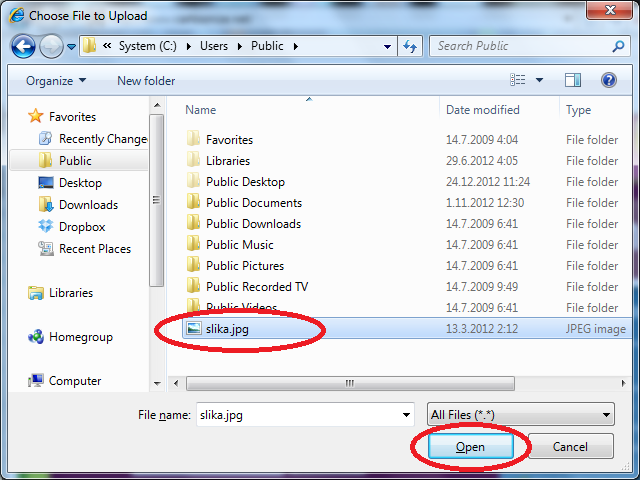Expand the view options dropdown arrow

(539, 80)
